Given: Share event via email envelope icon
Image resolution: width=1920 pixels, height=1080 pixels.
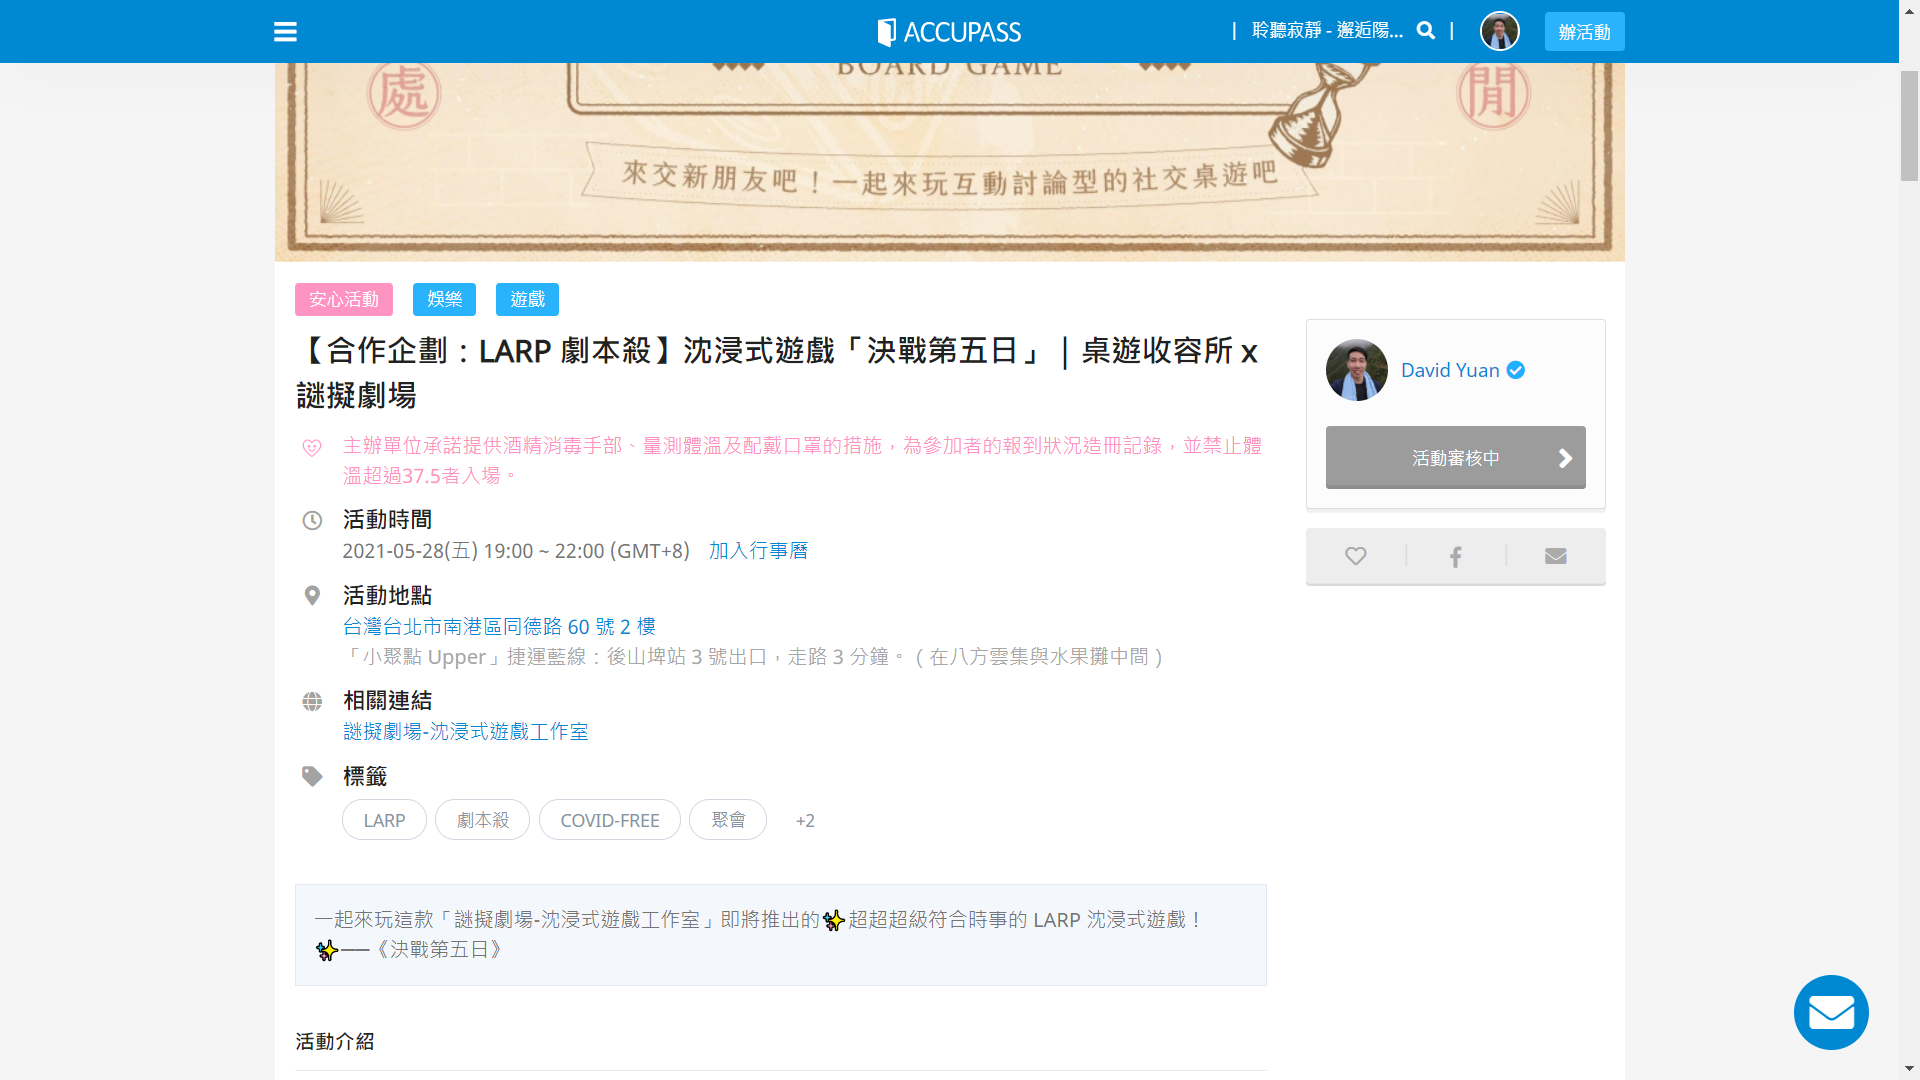Looking at the screenshot, I should click(x=1555, y=556).
